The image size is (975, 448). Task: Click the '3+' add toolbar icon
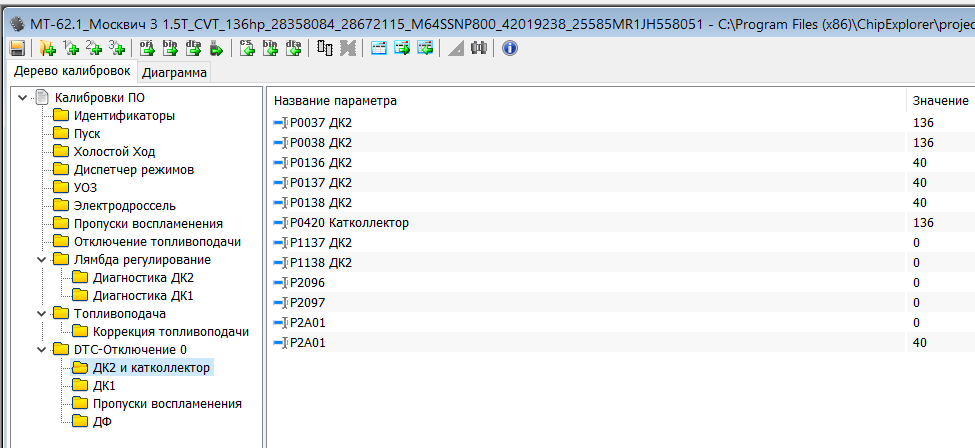(x=117, y=48)
